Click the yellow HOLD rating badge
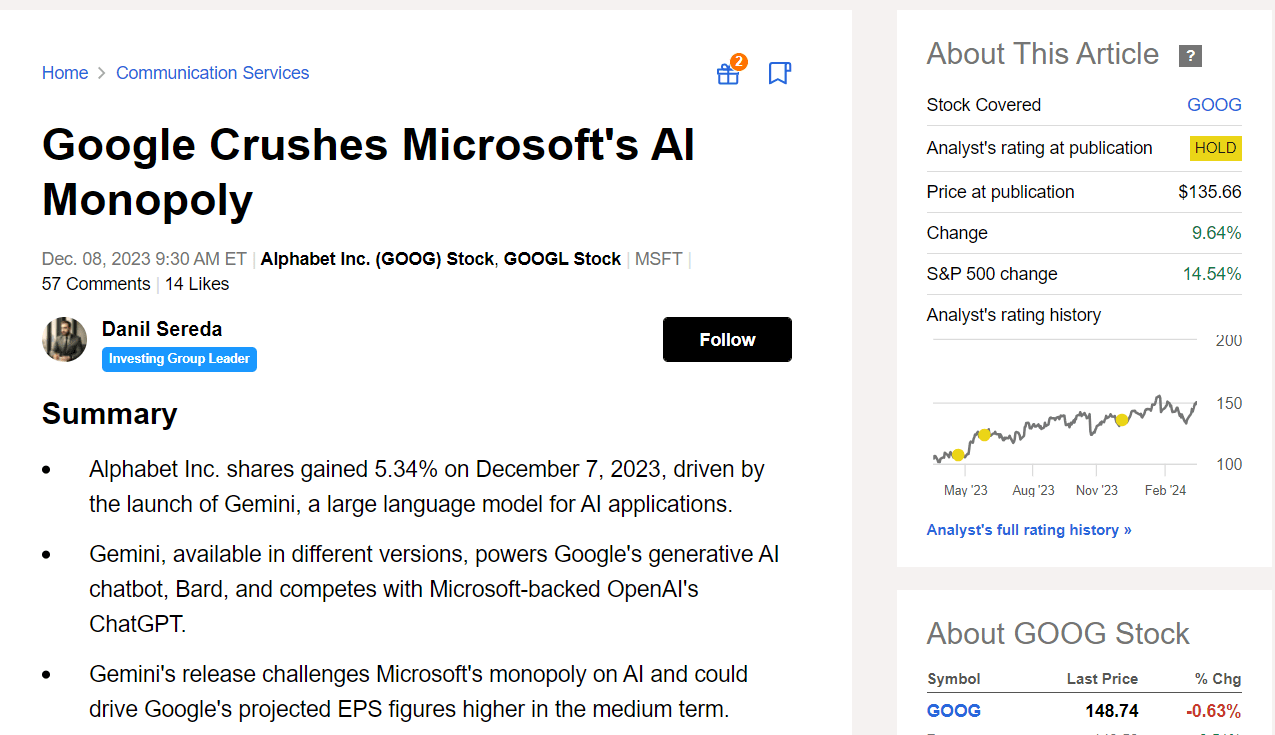The image size is (1275, 735). [1215, 148]
